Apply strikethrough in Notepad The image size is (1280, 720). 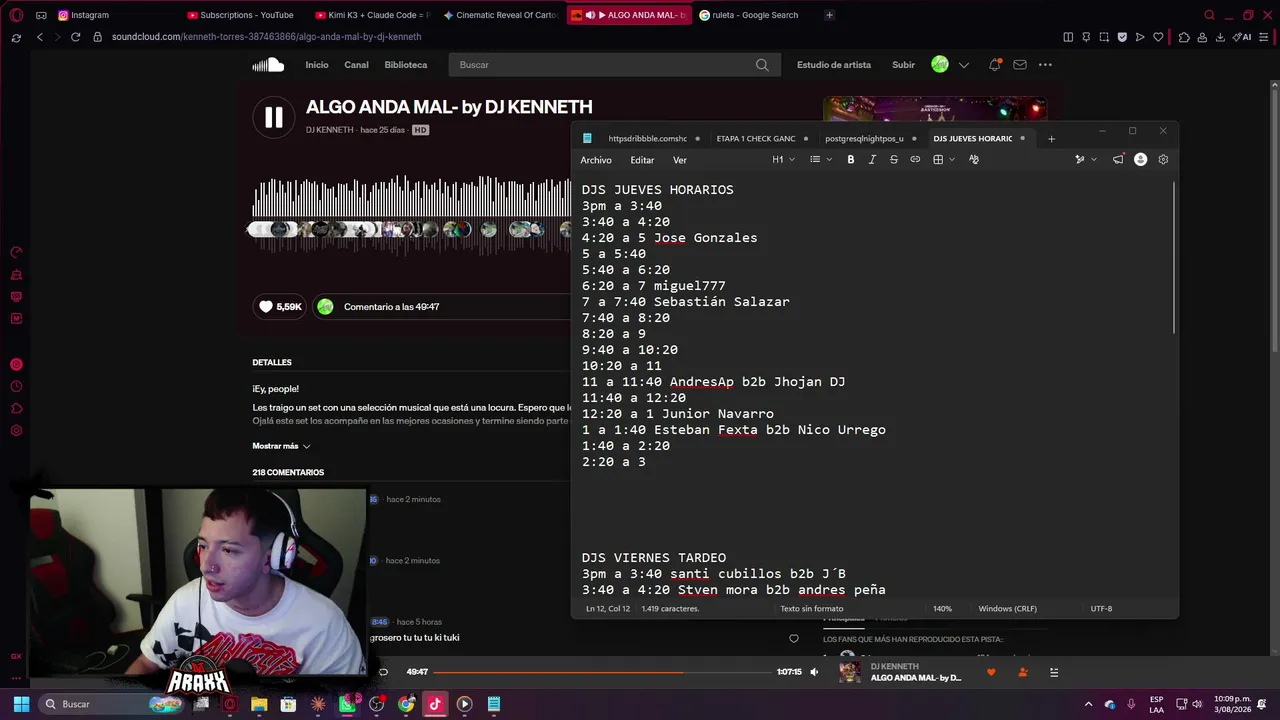pyautogui.click(x=894, y=160)
